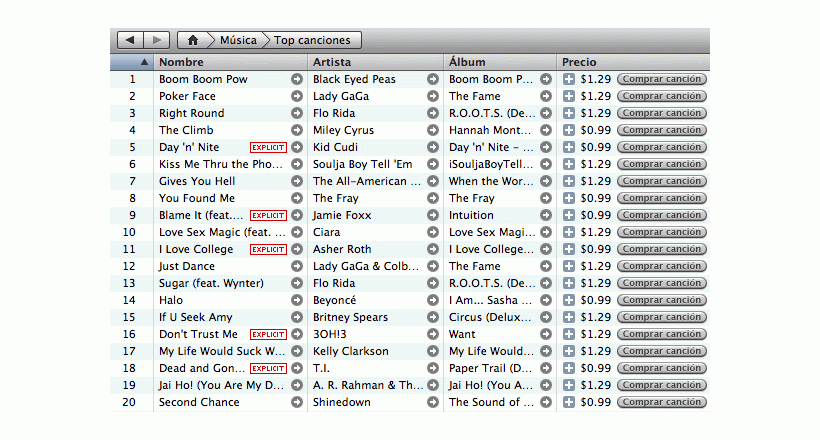Open the song arrow for The Climb

point(297,130)
